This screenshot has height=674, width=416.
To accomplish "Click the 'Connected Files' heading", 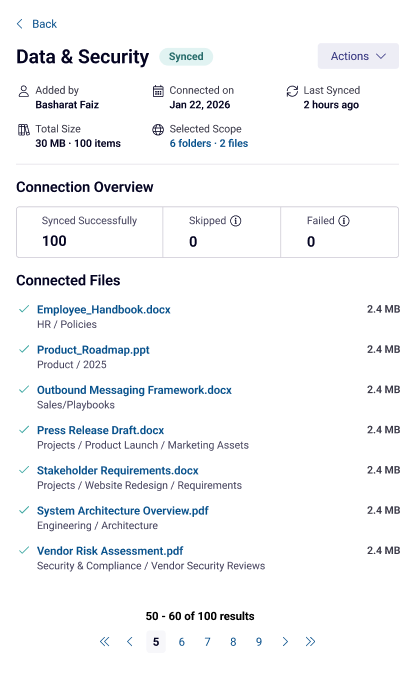I will [68, 280].
